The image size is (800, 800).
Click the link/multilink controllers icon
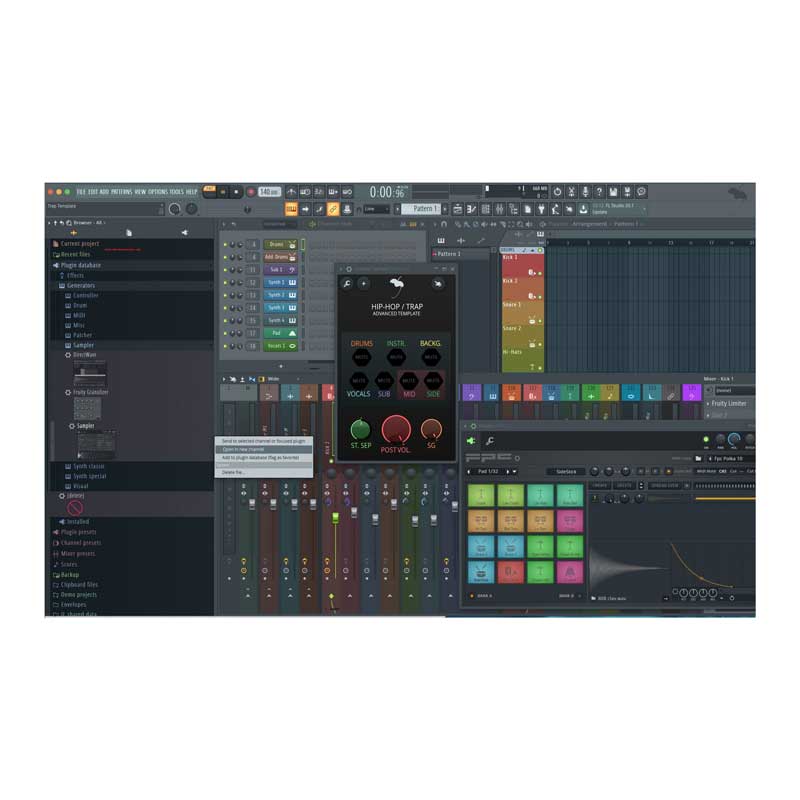333,209
